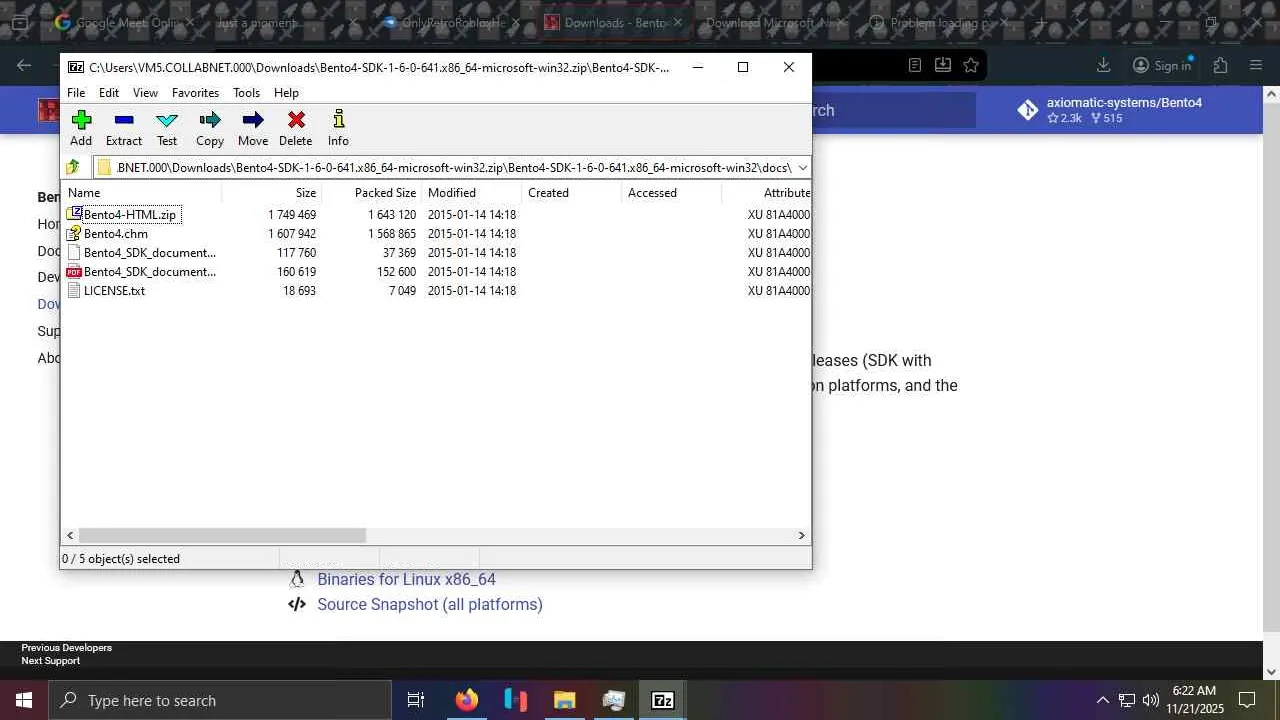Open Binaries for Linux x86_64 link
This screenshot has height=720, width=1280.
[406, 579]
